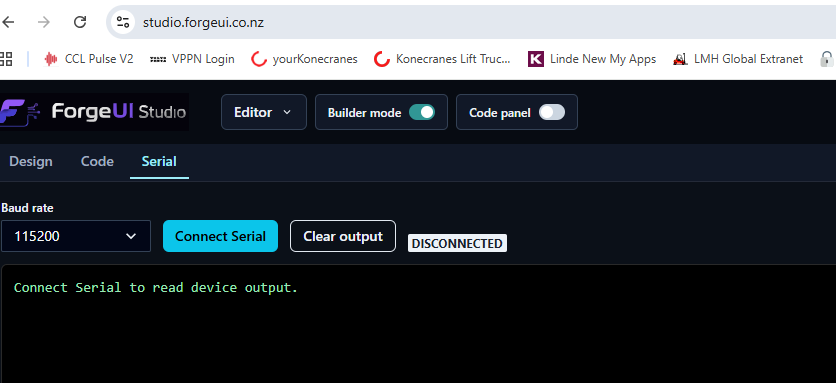Image resolution: width=836 pixels, height=383 pixels.
Task: Click the Connect Serial button
Action: point(220,236)
